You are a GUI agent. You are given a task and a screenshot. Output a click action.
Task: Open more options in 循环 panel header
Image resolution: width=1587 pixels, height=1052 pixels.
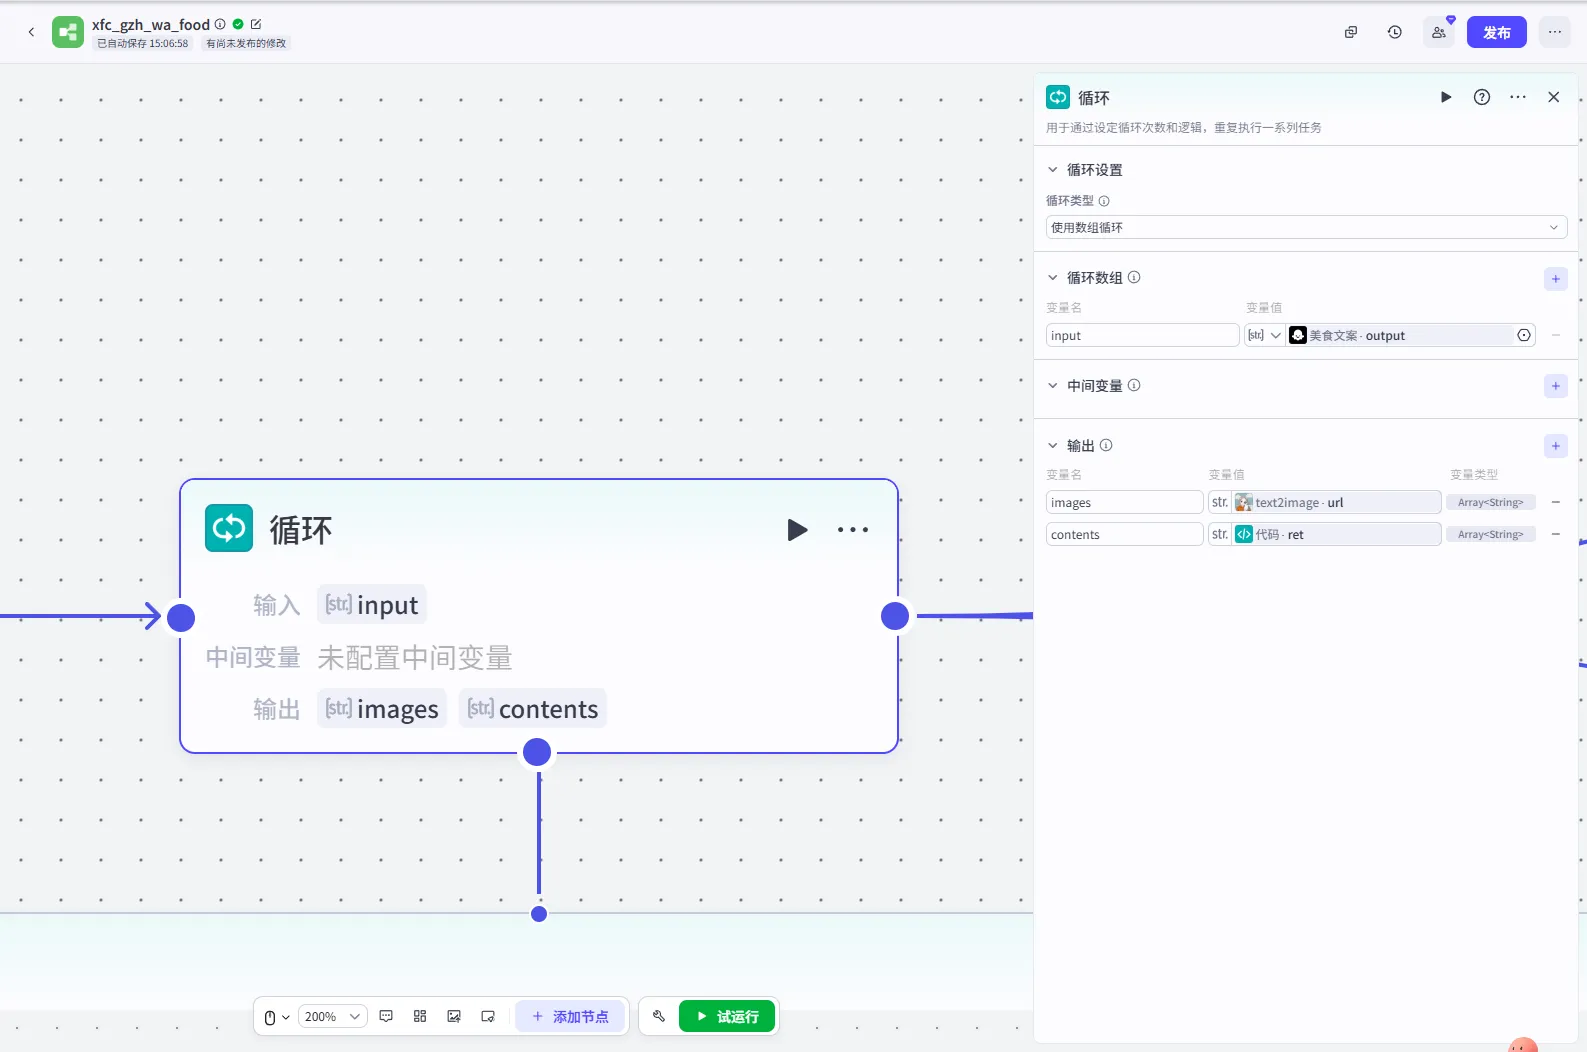pos(1518,97)
